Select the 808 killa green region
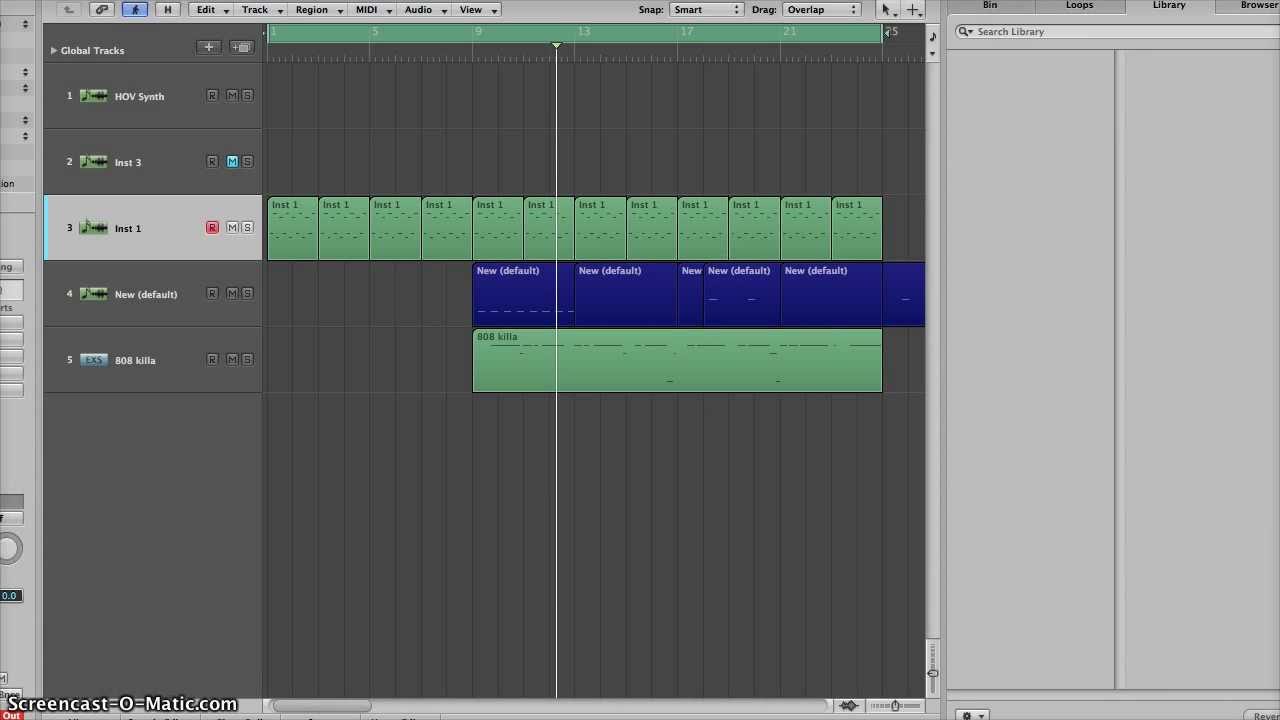Screen dimensions: 1280x720 (x=677, y=360)
